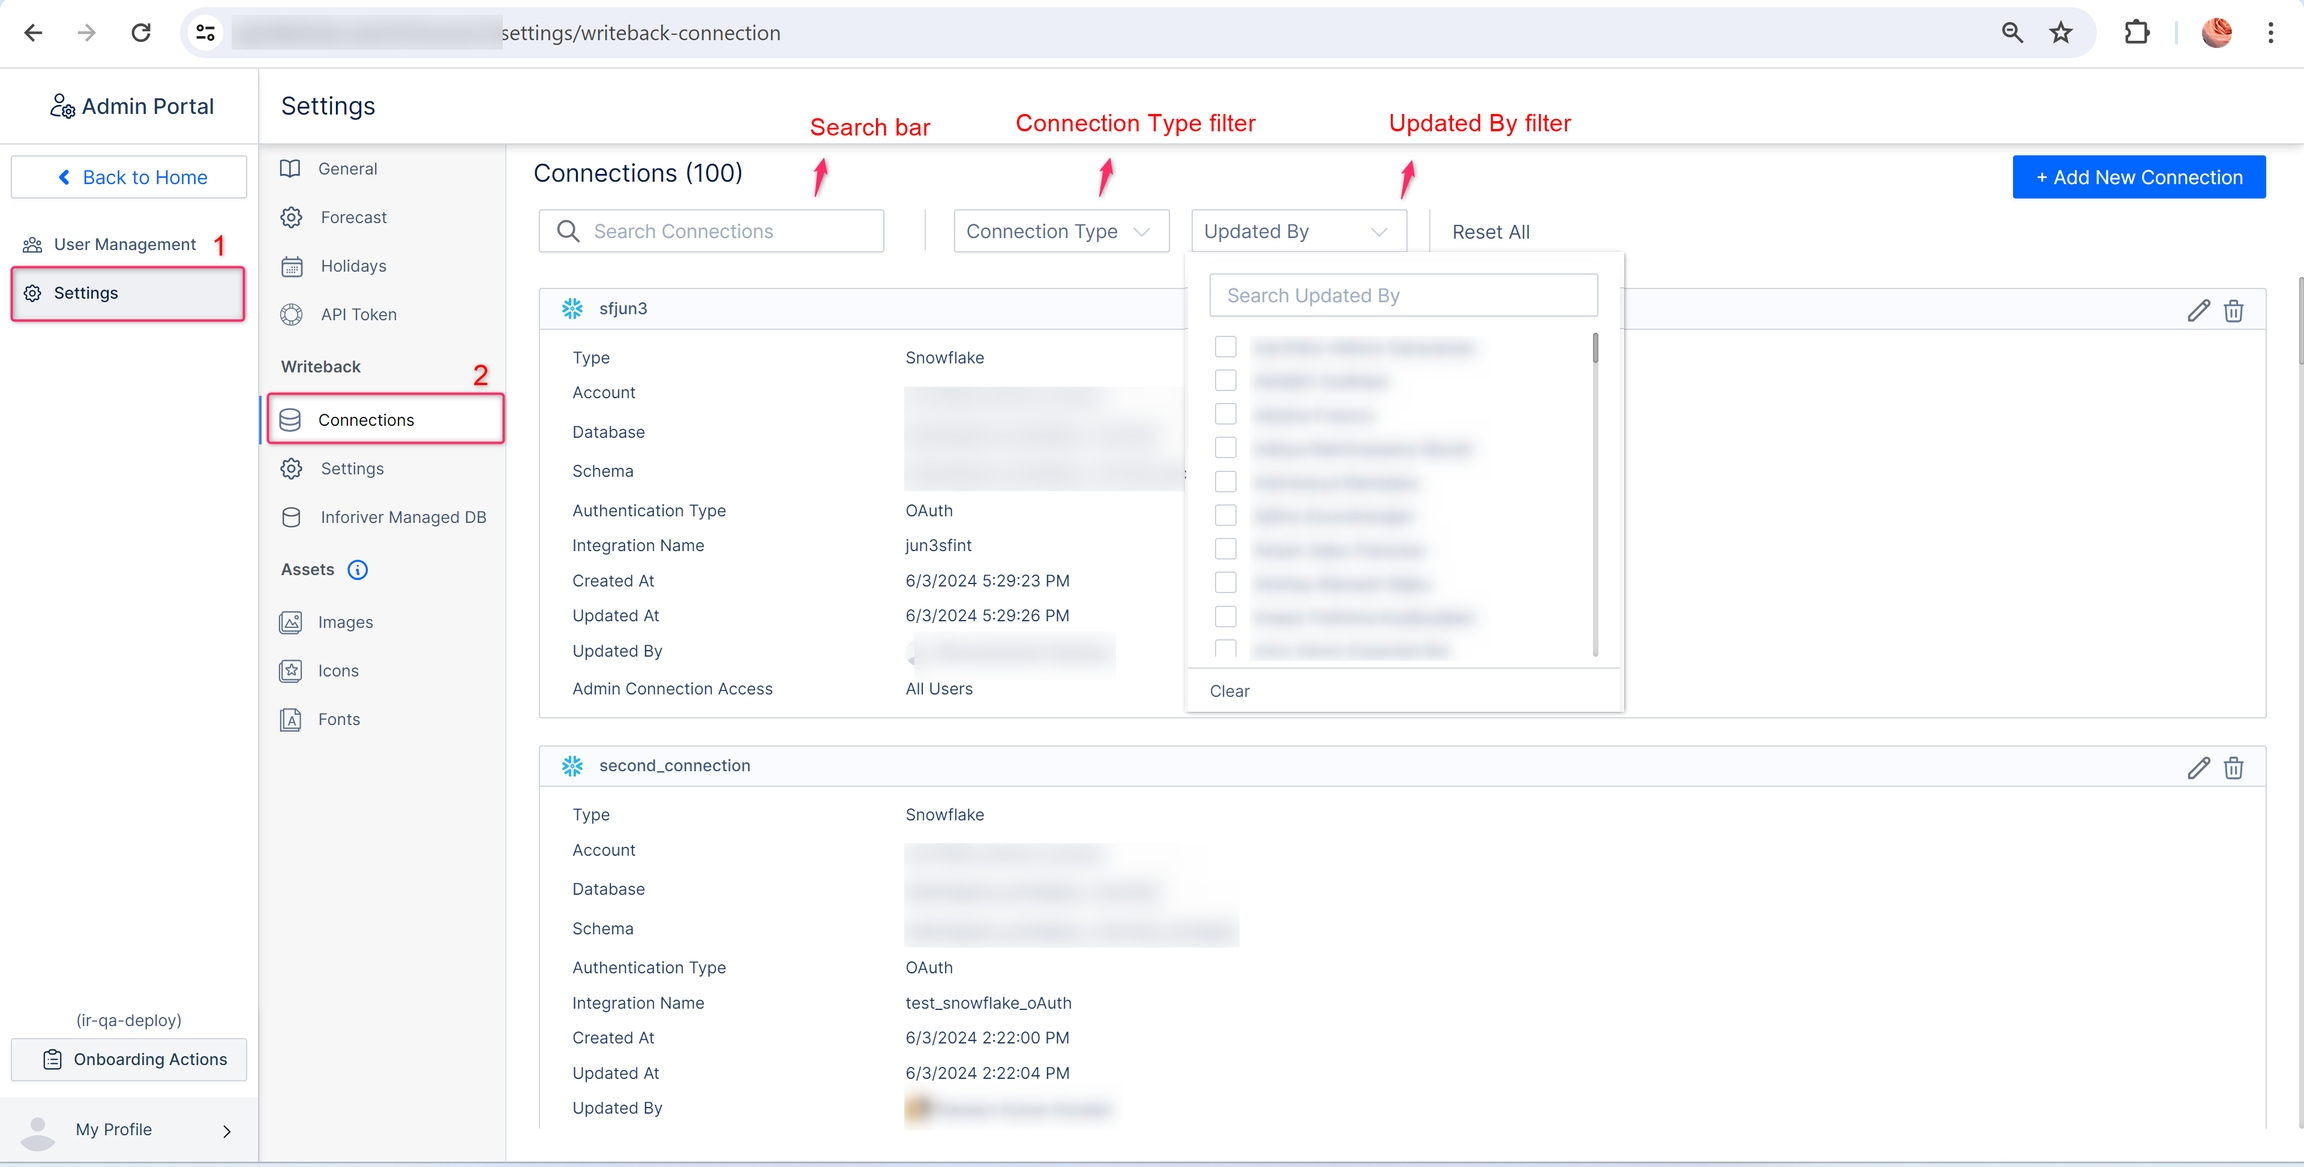Open the Connection Type dropdown

[x=1060, y=231]
